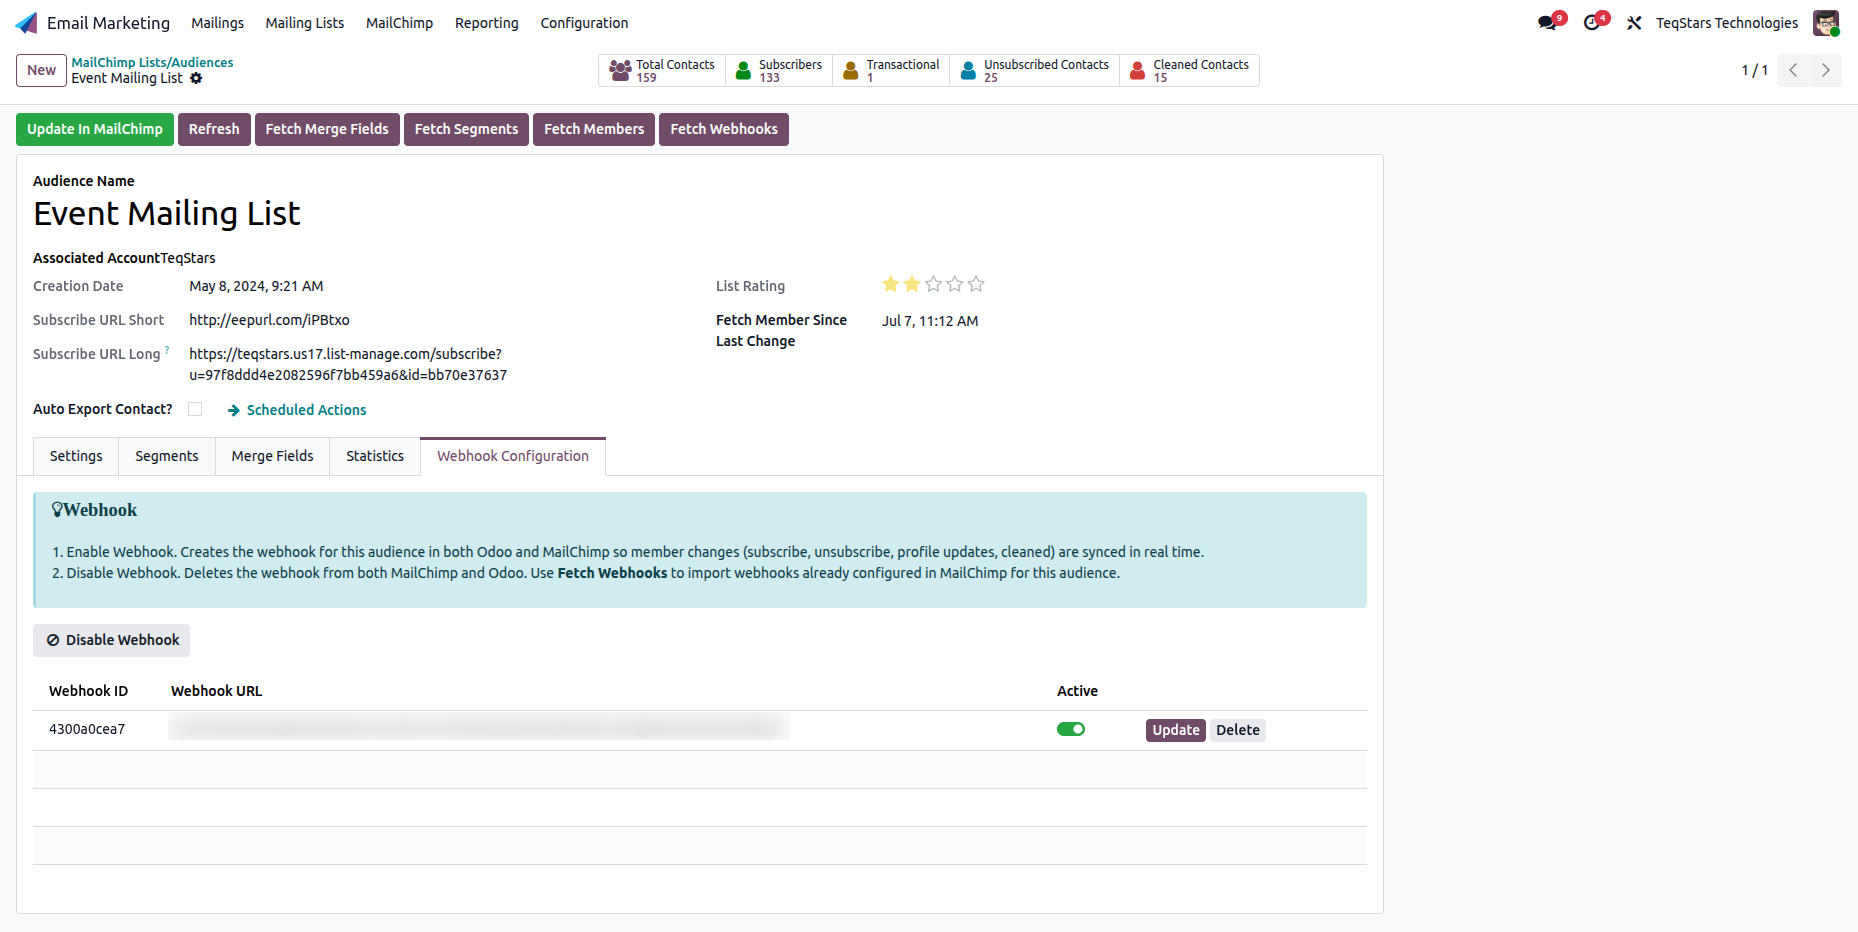Click the blurred Webhook URL cell
This screenshot has width=1858, height=932.
(x=479, y=727)
